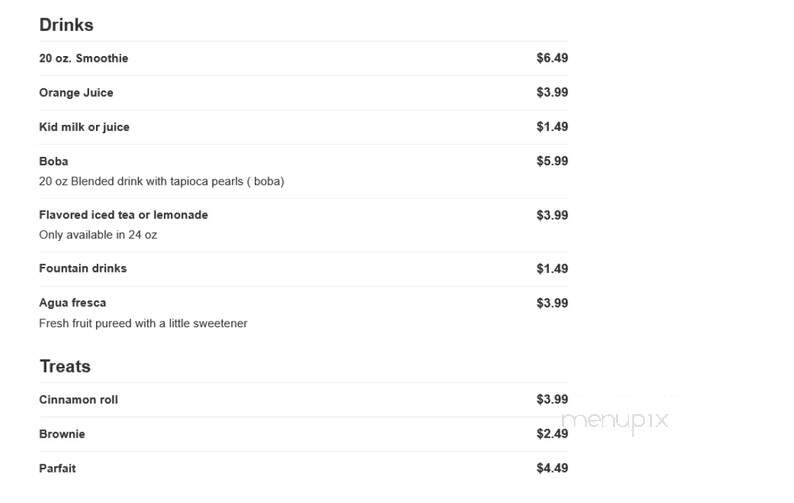
Task: Open the Boba menu item
Action: [54, 162]
